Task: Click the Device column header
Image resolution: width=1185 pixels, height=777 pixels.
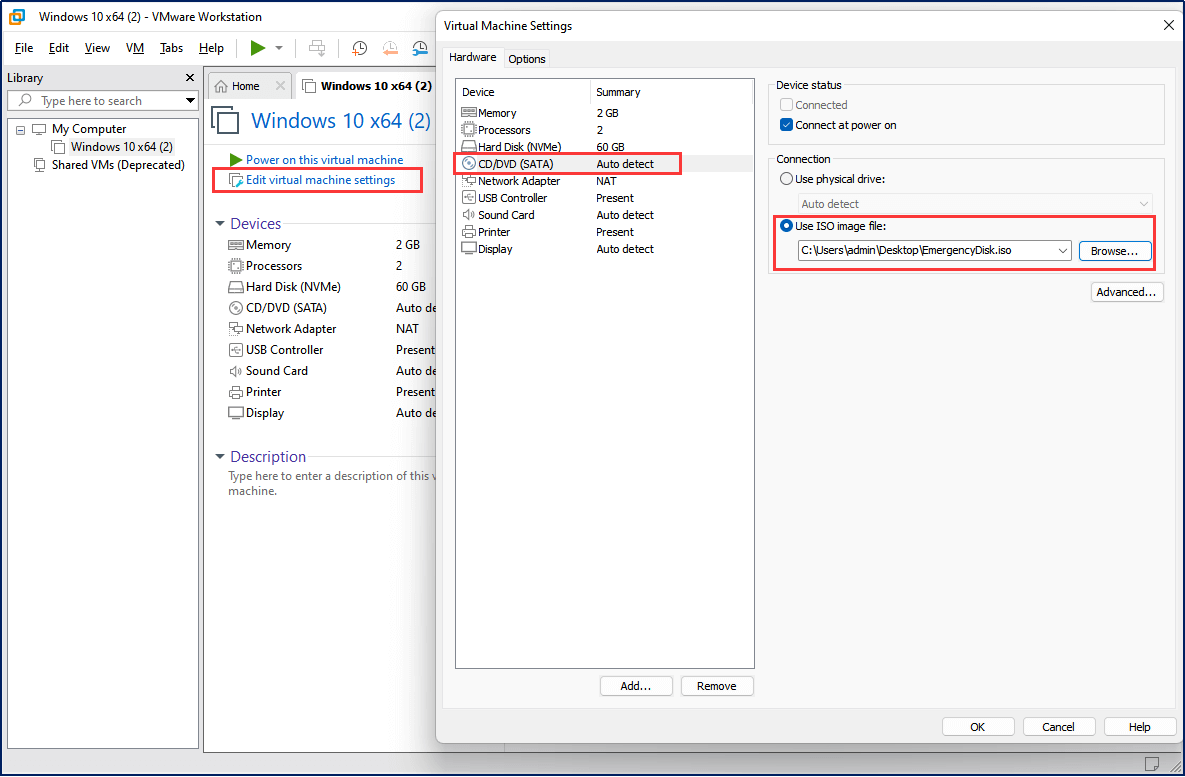Action: pyautogui.click(x=523, y=92)
